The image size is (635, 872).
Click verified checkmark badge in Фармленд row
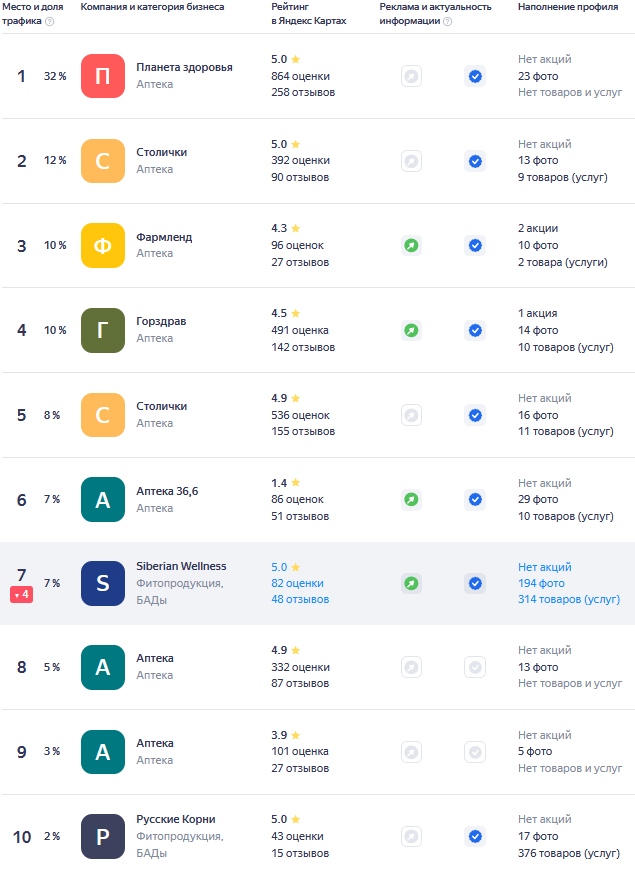(475, 245)
